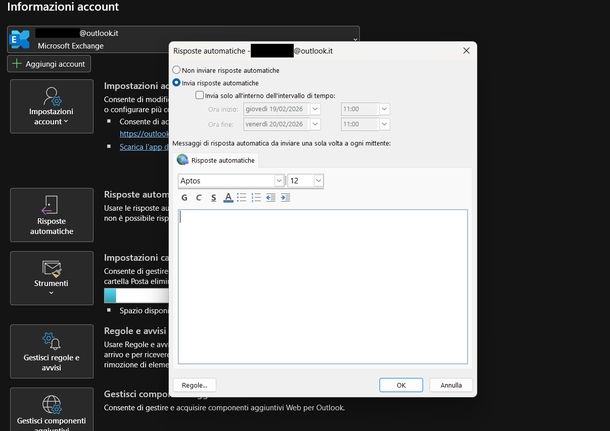Enable Invia solo all'interno dell'intervallo di tempo
Viewport: 610px width, 431px height.
pos(200,95)
